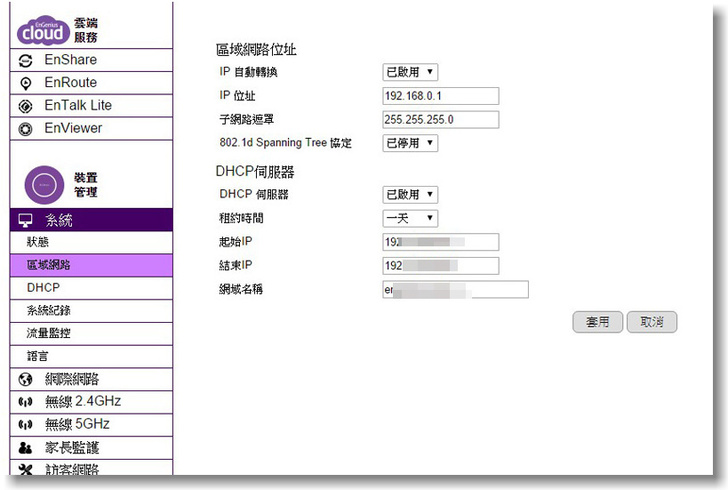The height and width of the screenshot is (490, 728).
Task: Collapse the 系統 menu section
Action: (x=91, y=220)
